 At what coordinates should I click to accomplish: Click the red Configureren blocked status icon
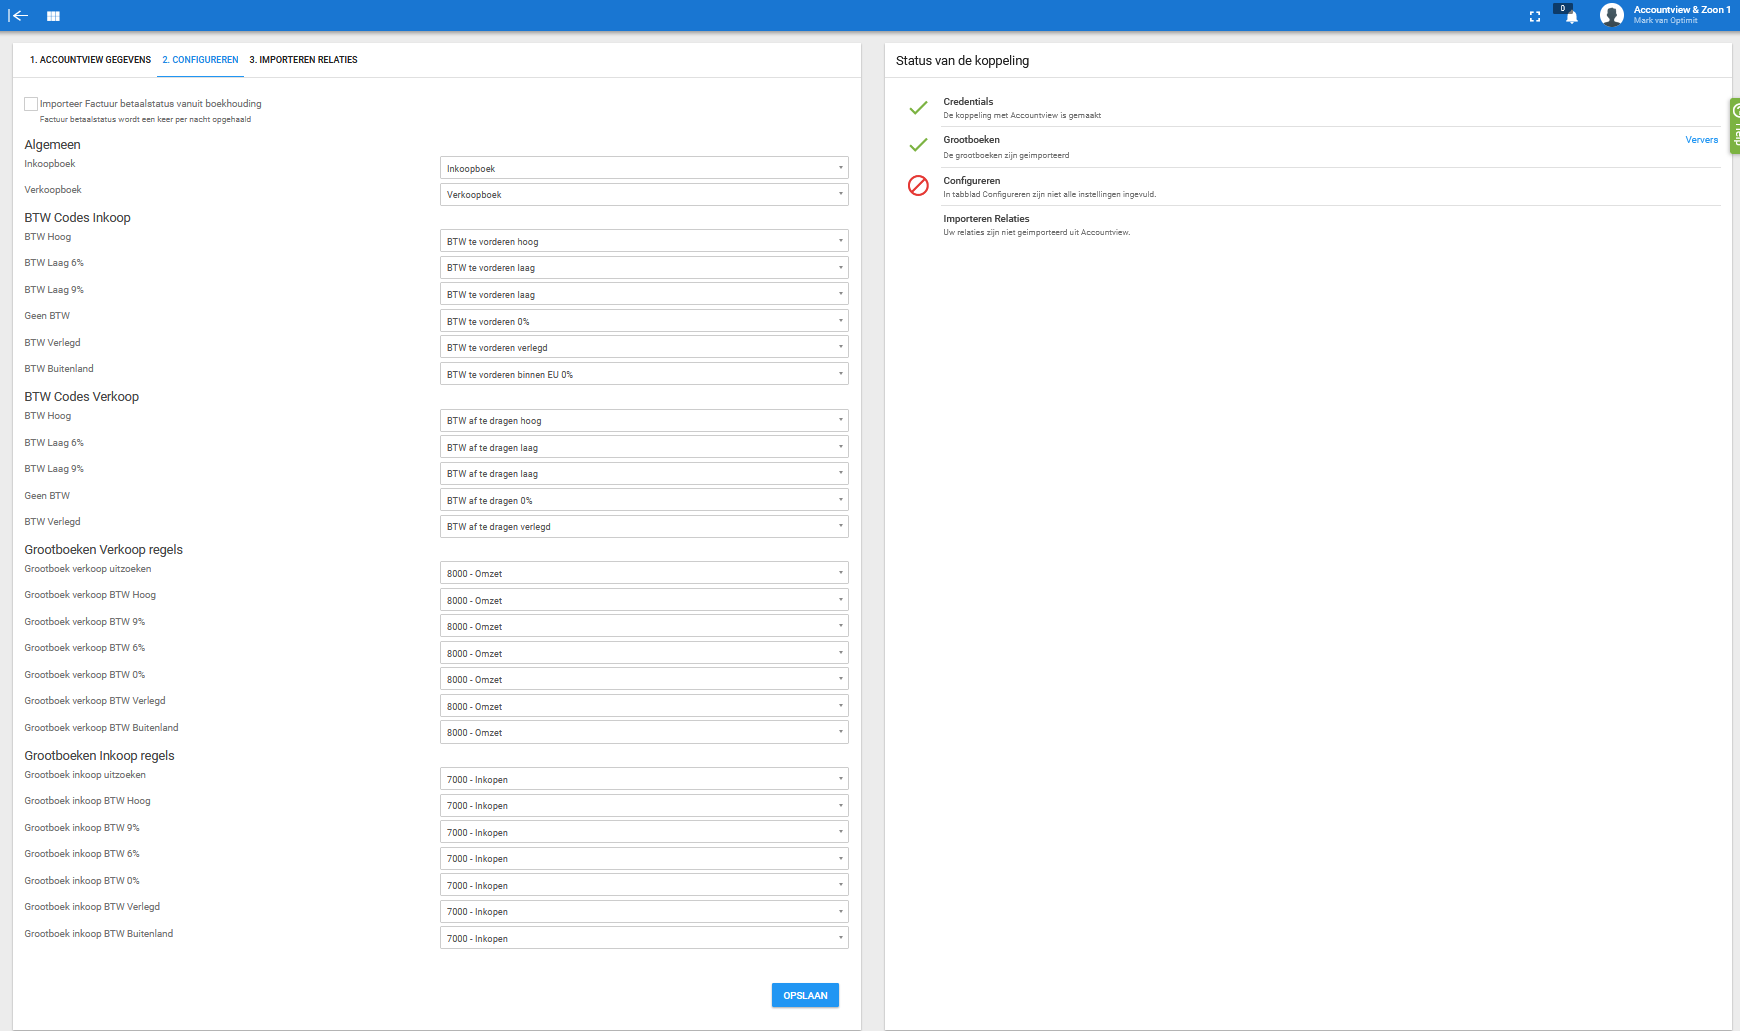point(918,185)
